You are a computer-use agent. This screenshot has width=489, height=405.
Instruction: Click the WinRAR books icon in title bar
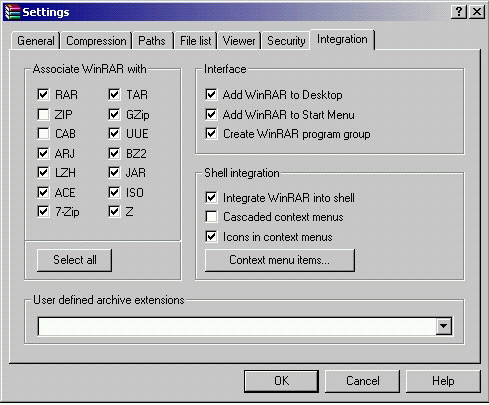(x=12, y=12)
